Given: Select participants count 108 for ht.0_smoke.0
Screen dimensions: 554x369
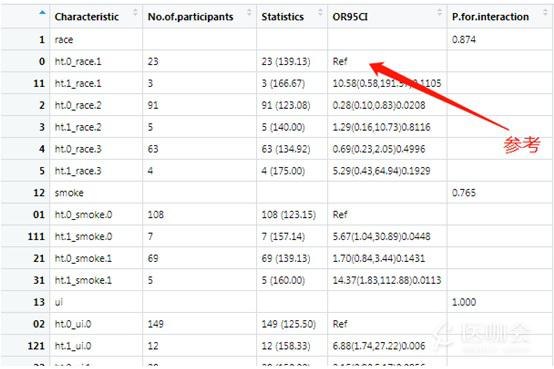Looking at the screenshot, I should pyautogui.click(x=155, y=215).
